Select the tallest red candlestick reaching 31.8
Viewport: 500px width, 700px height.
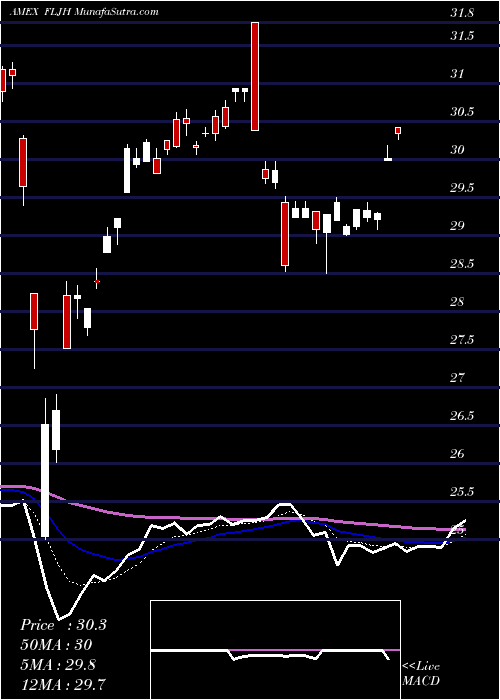[x=255, y=76]
